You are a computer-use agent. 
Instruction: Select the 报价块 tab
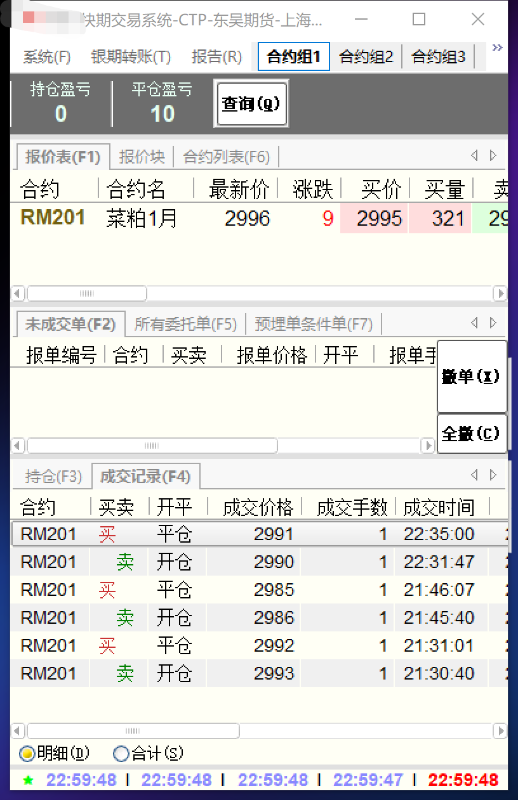click(x=142, y=157)
